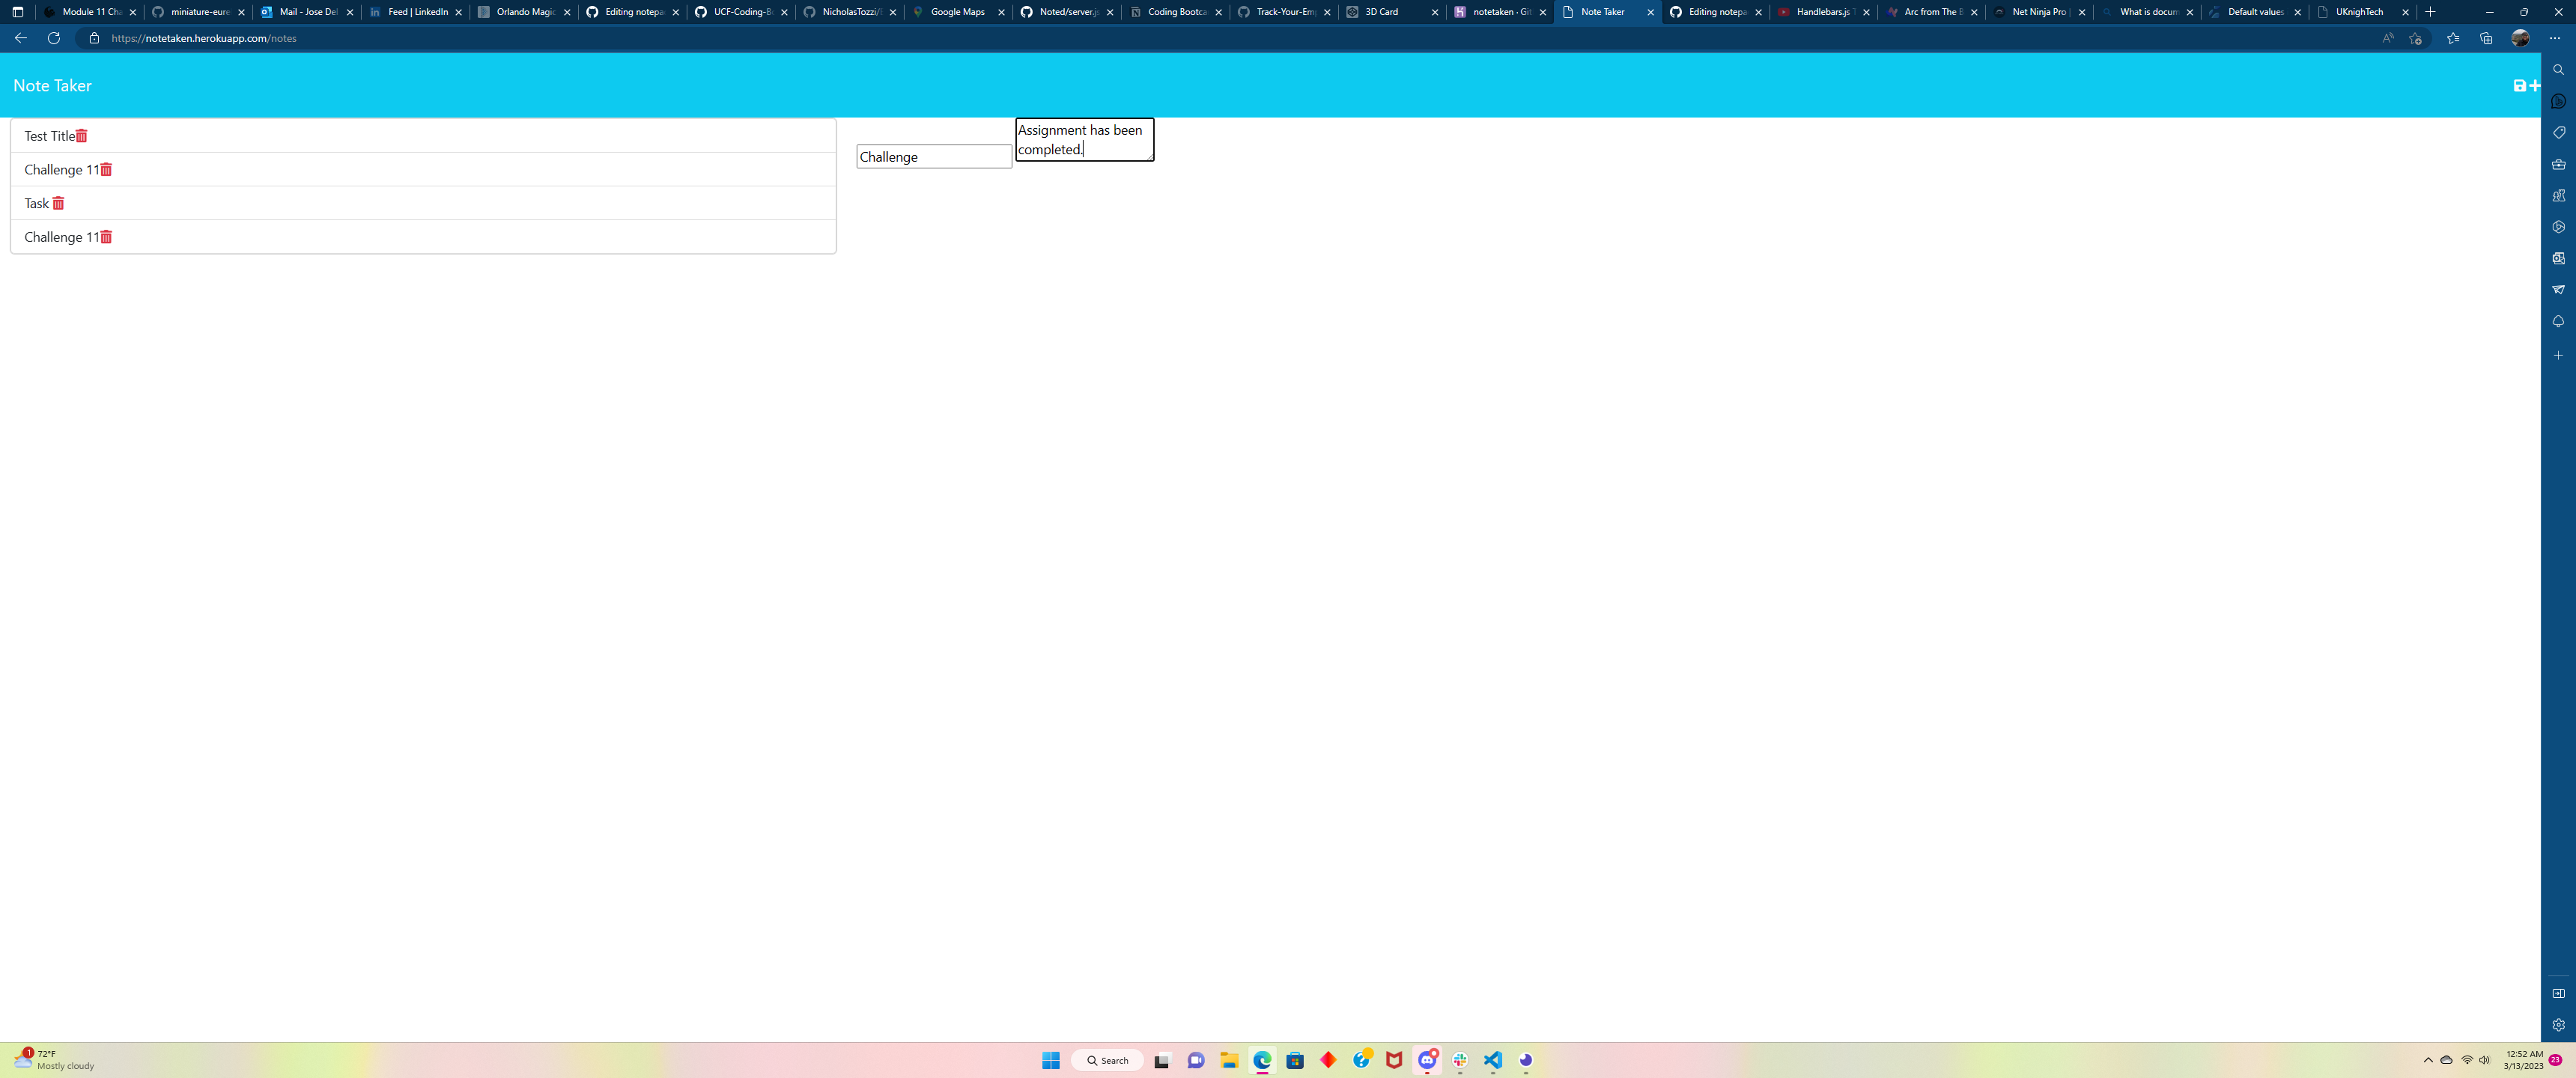Open Search in the Edge sidebar
This screenshot has height=1078, width=2576.
2559,69
